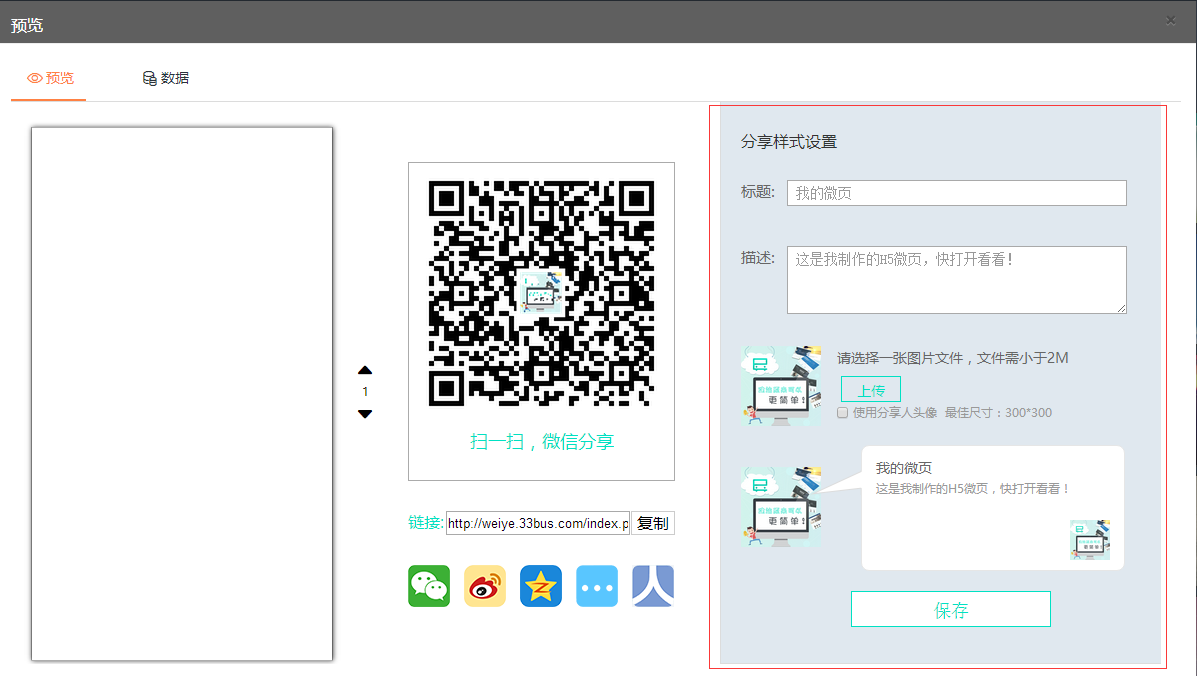
Task: Switch to the 数据 tab
Action: coord(166,78)
